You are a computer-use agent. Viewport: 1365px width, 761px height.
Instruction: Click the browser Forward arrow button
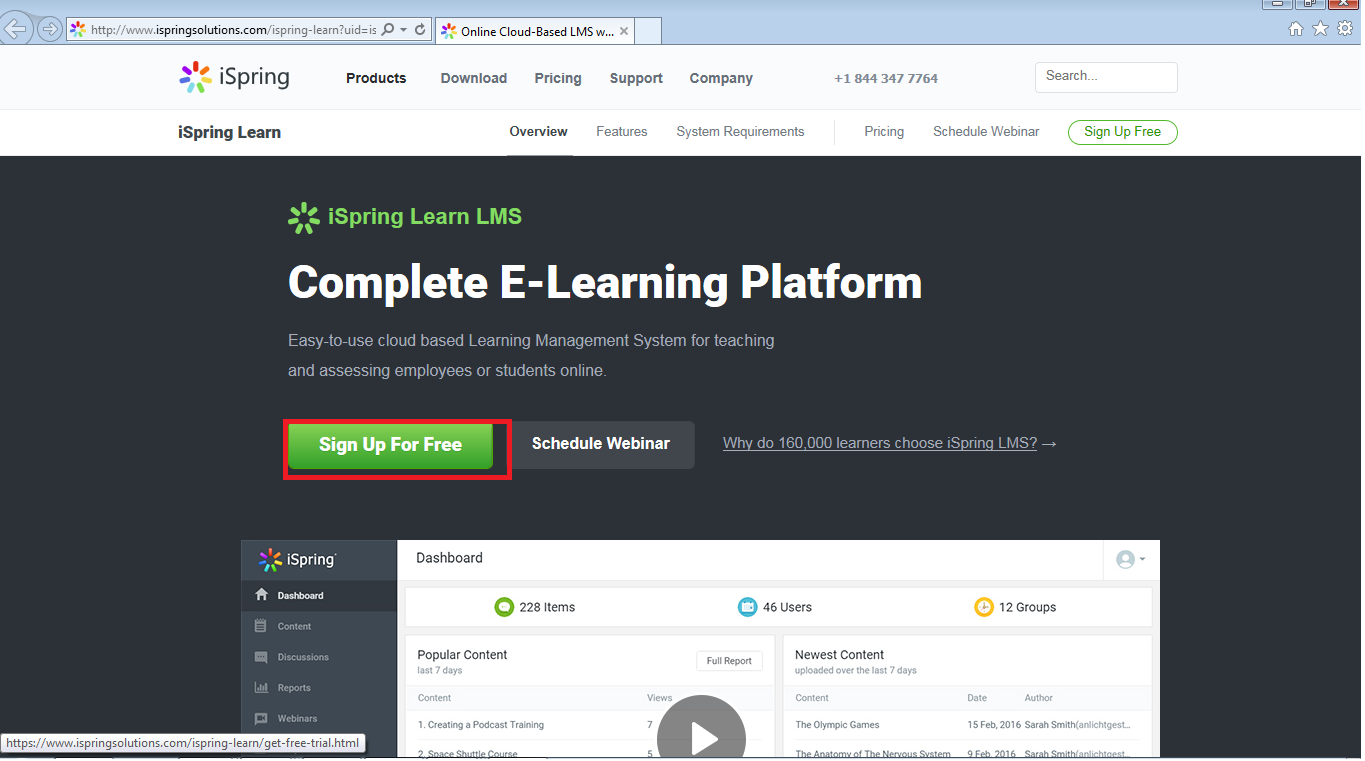pos(48,29)
